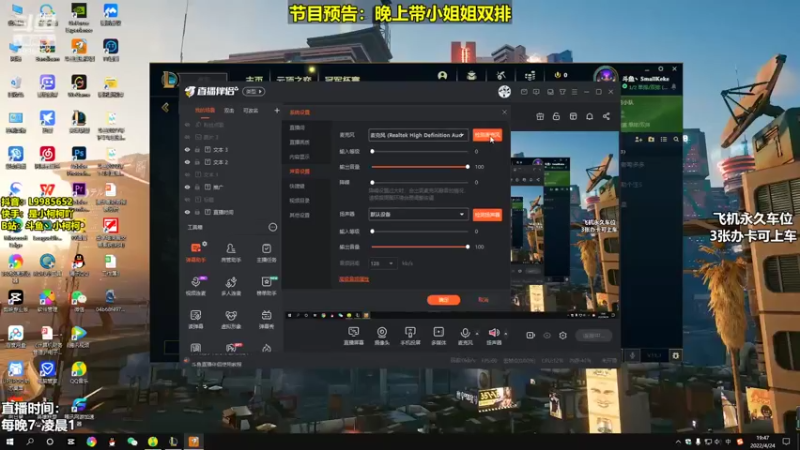Toggle the lock on the 文本 3 layer
This screenshot has height=450, width=800.
click(x=197, y=149)
